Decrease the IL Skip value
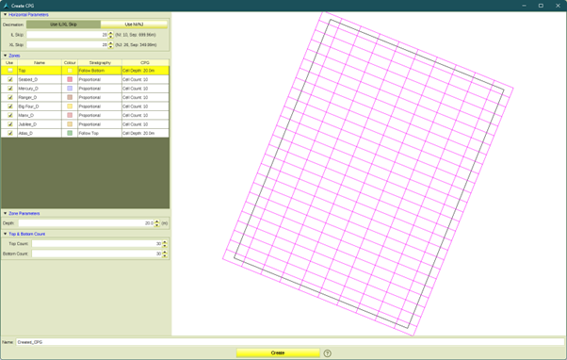This screenshot has height=360, width=567. pyautogui.click(x=111, y=37)
